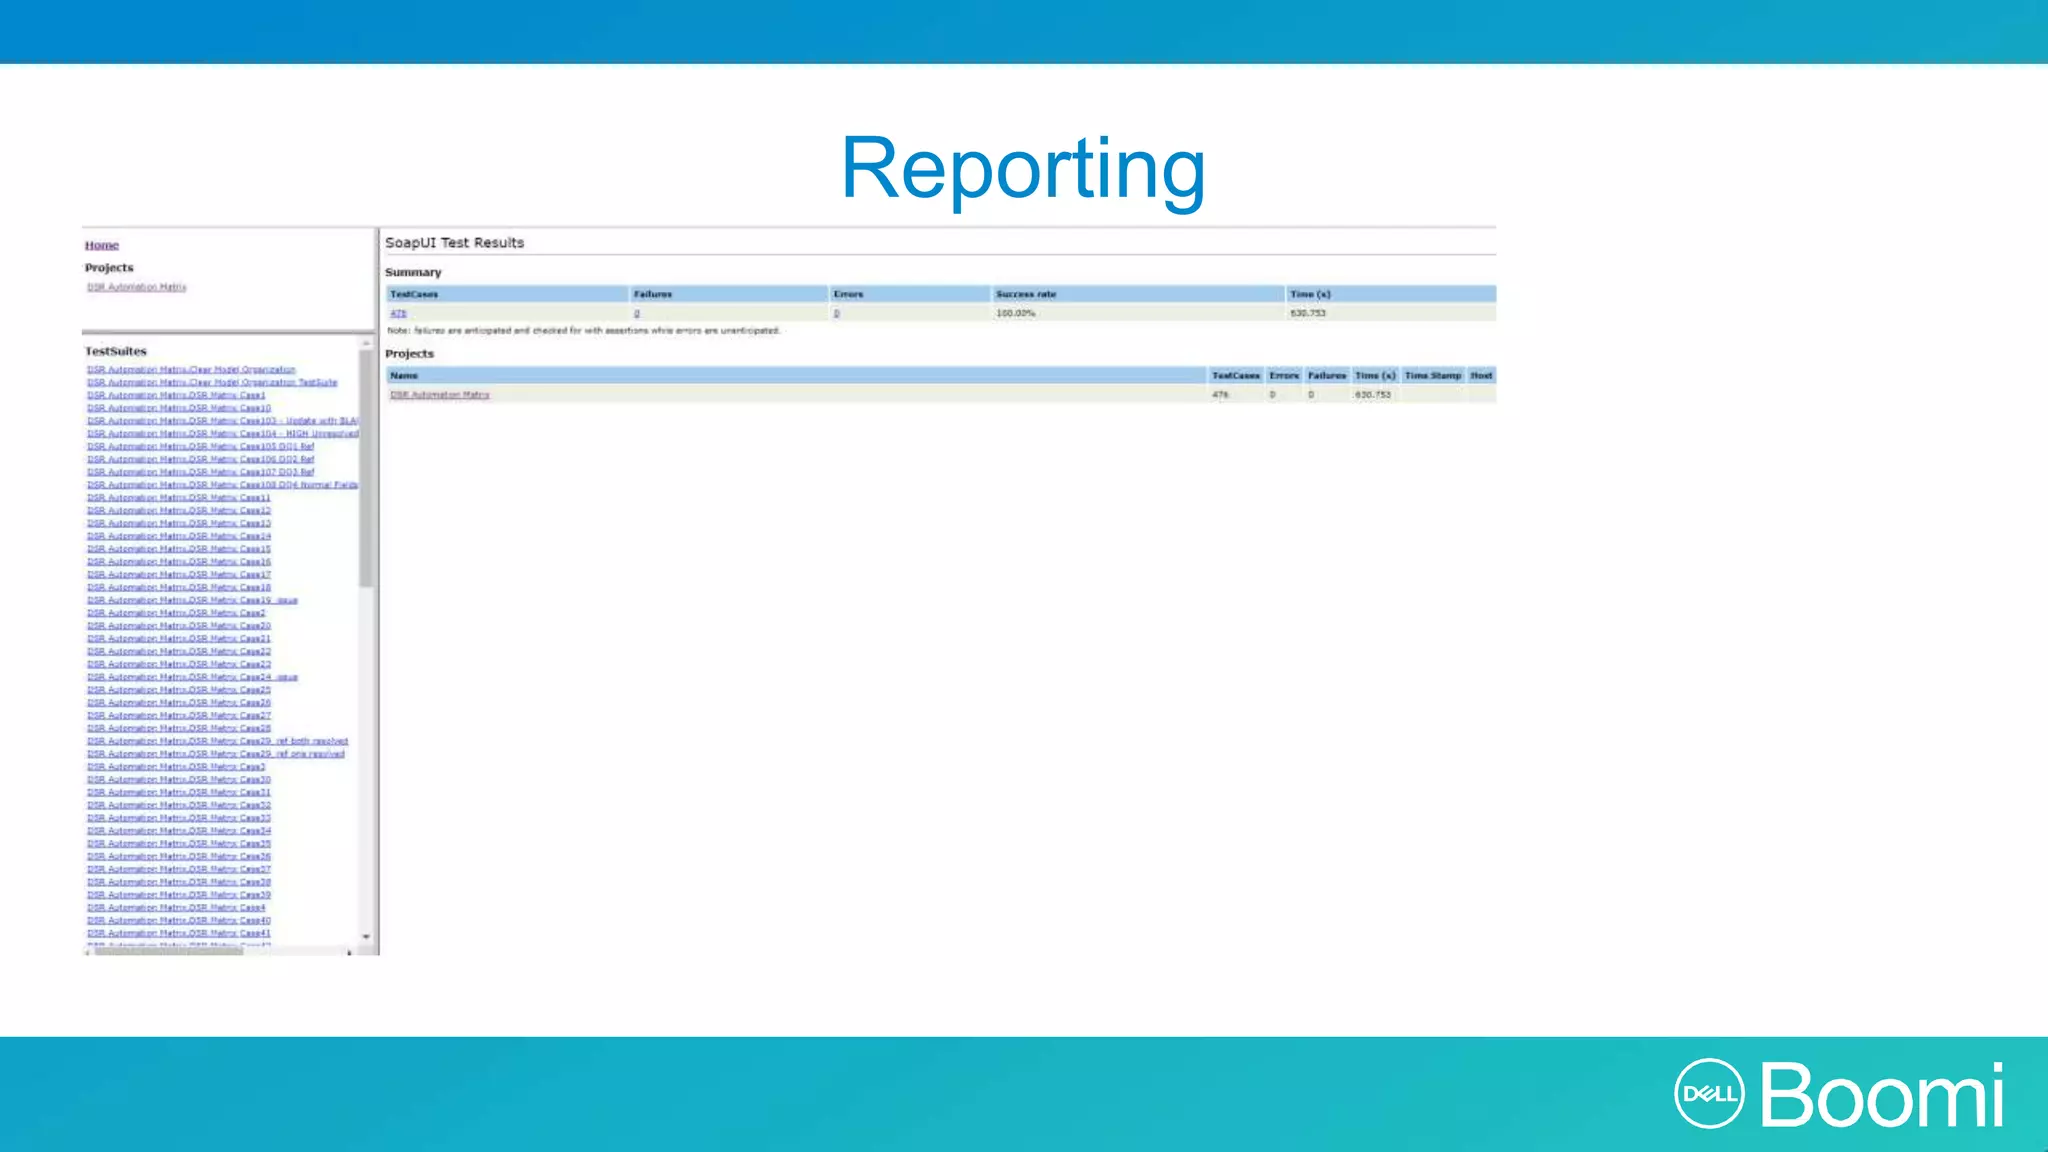This screenshot has height=1152, width=2048.
Task: Open DSR Matrix Case37 test suite
Action: coord(178,869)
